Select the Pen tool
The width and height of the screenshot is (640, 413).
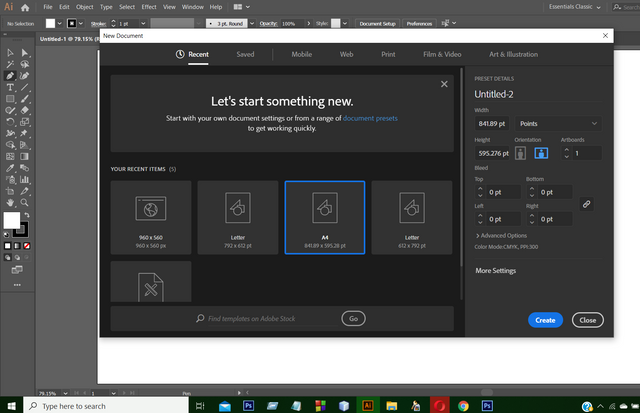10,76
